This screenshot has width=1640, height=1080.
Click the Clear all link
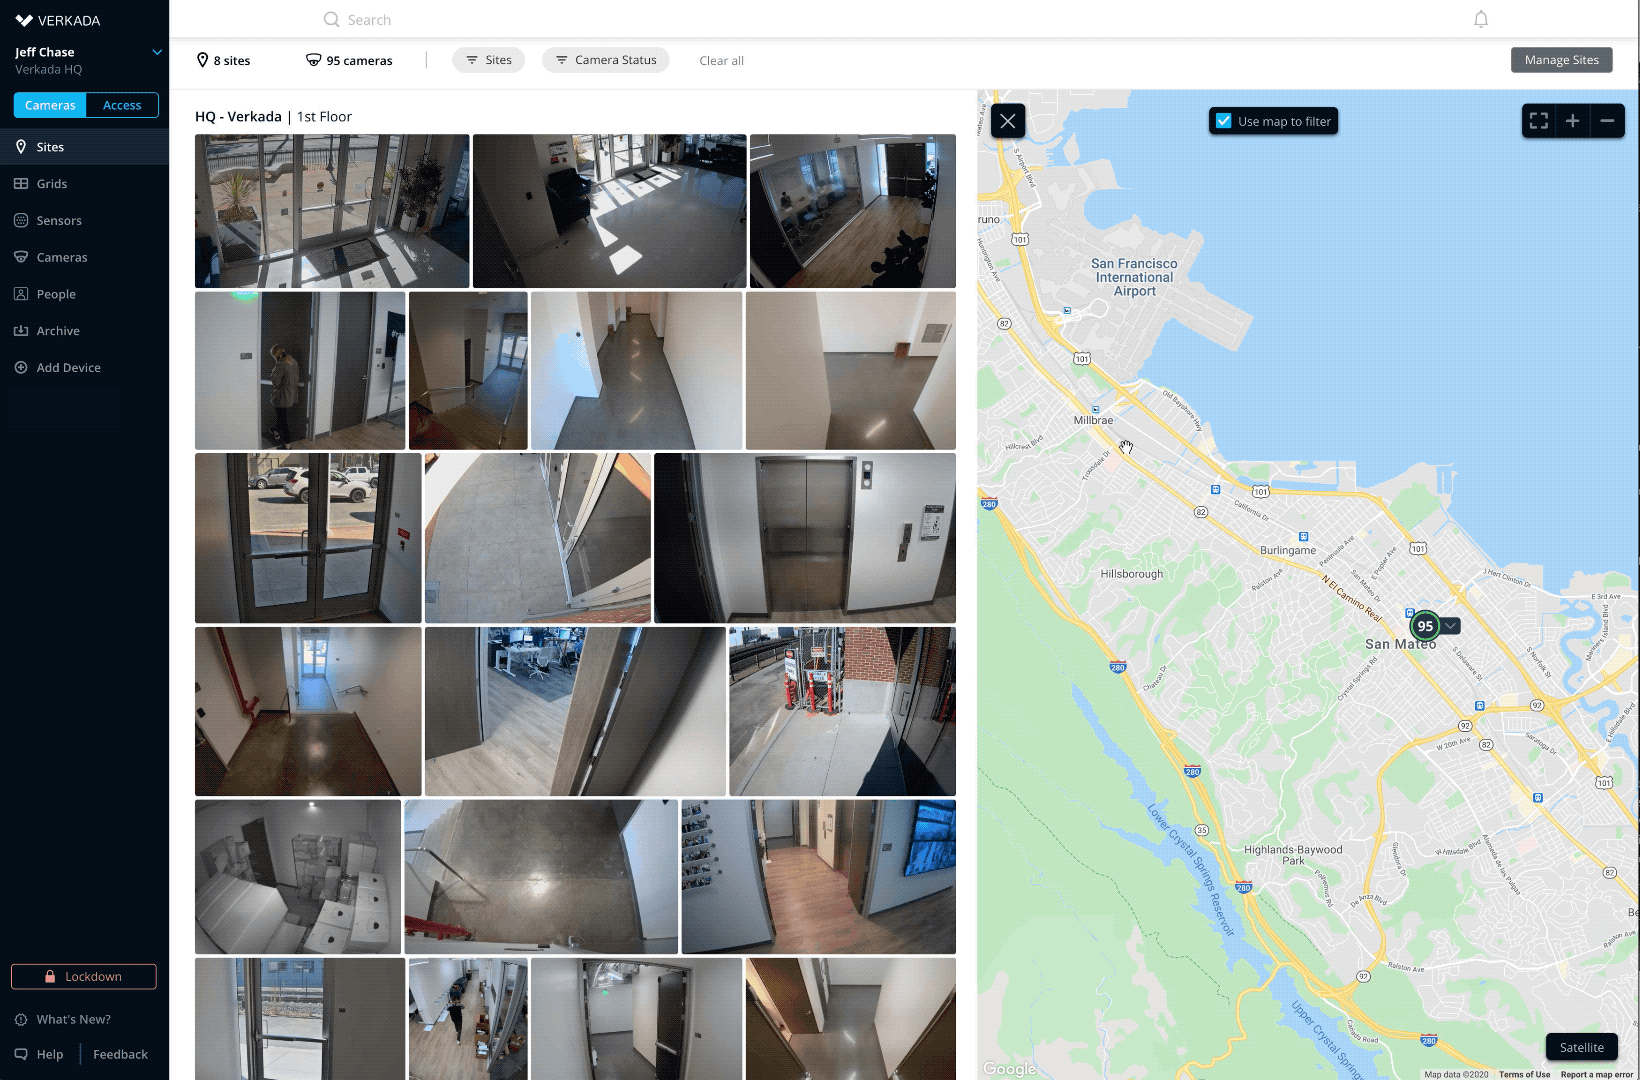point(721,61)
